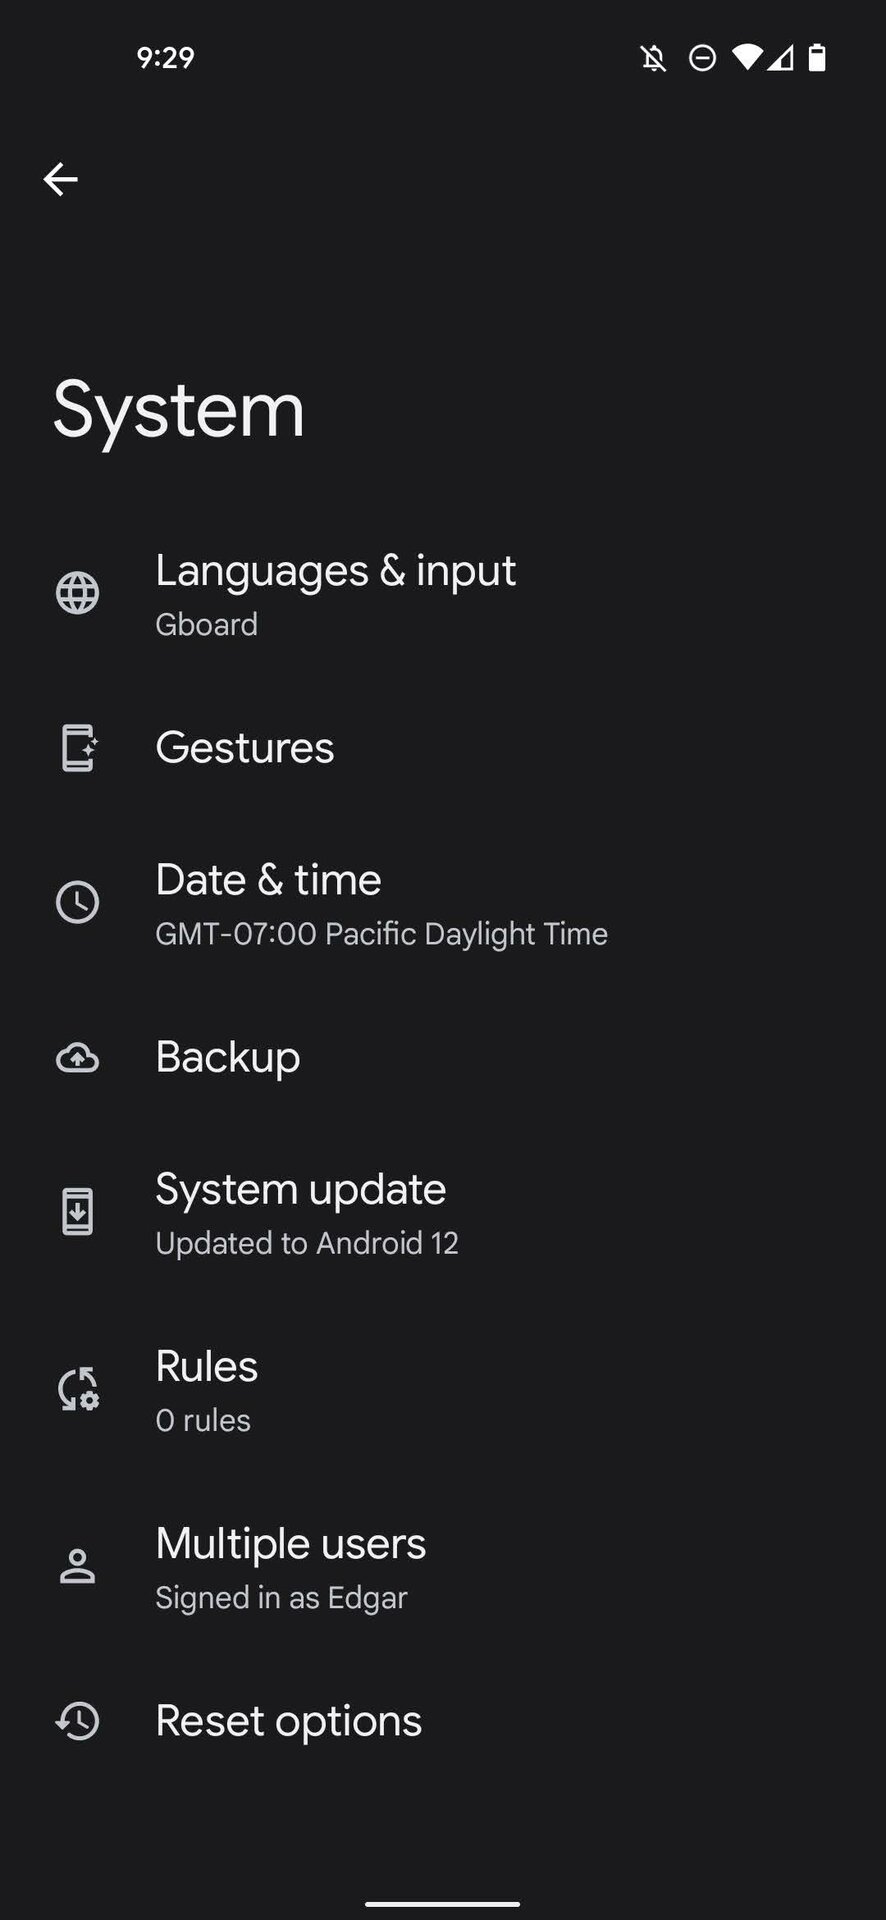Open System update entry
The width and height of the screenshot is (886, 1920).
(306, 1212)
